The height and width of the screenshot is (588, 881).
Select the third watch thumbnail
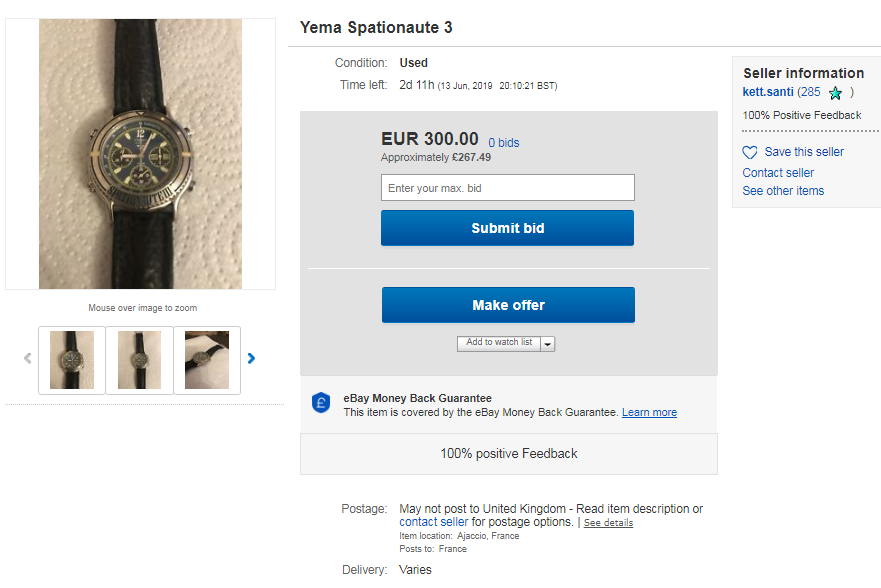(207, 360)
